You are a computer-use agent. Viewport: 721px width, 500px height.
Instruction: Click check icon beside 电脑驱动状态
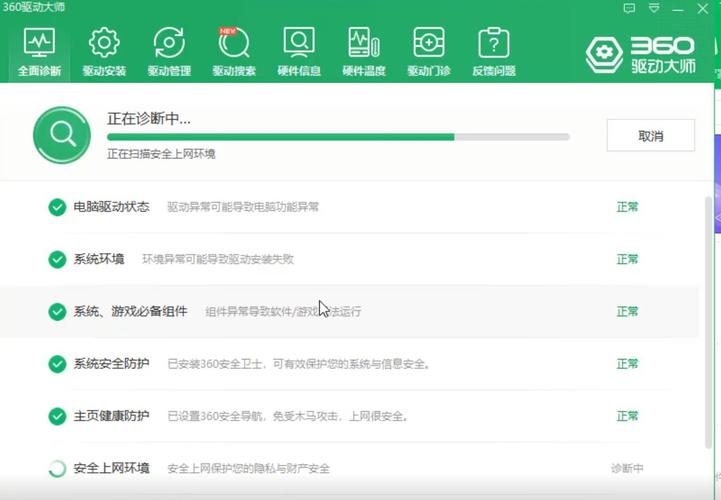pos(57,207)
